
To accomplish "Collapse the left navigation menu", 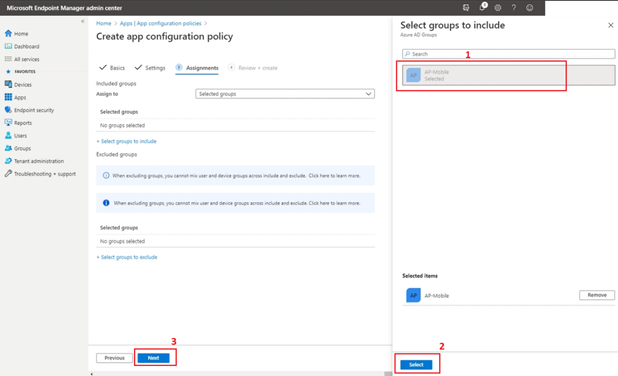I will (82, 21).
